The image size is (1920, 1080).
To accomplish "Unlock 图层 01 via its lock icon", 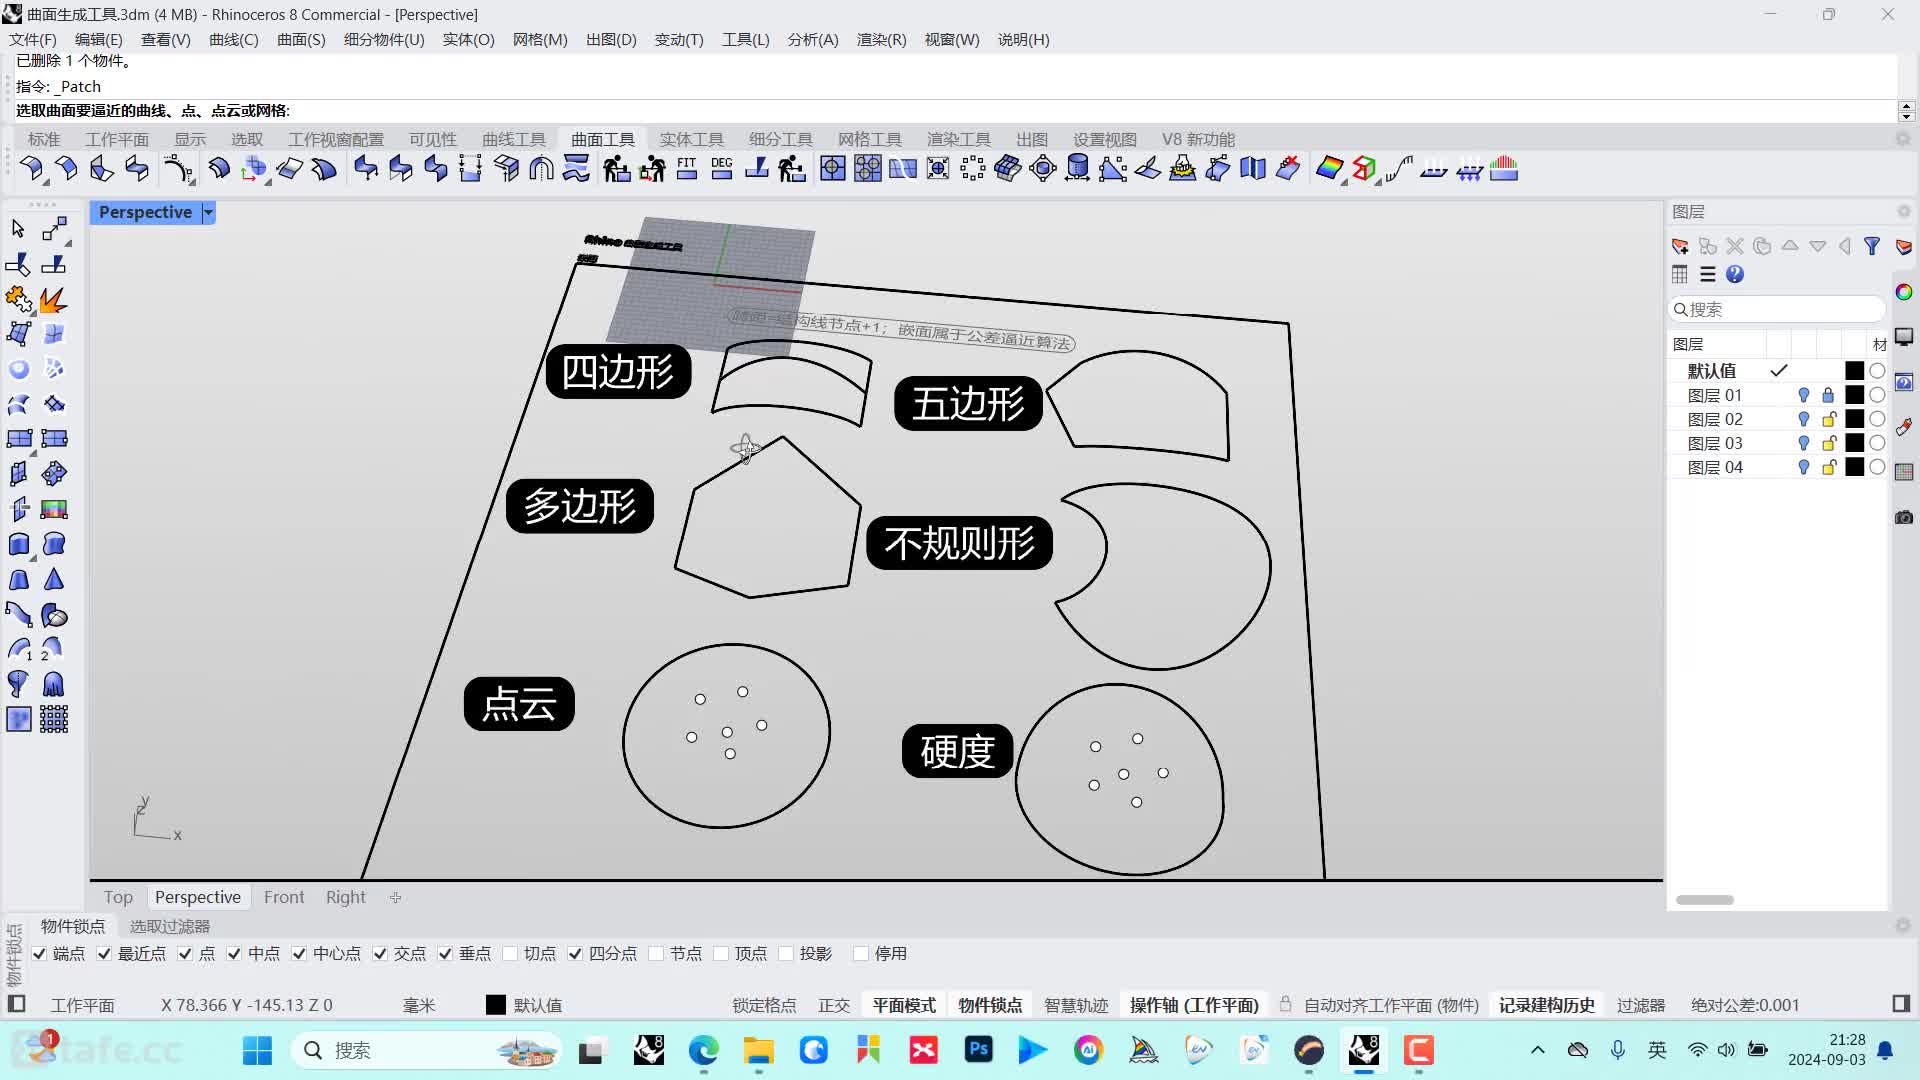I will (x=1828, y=395).
